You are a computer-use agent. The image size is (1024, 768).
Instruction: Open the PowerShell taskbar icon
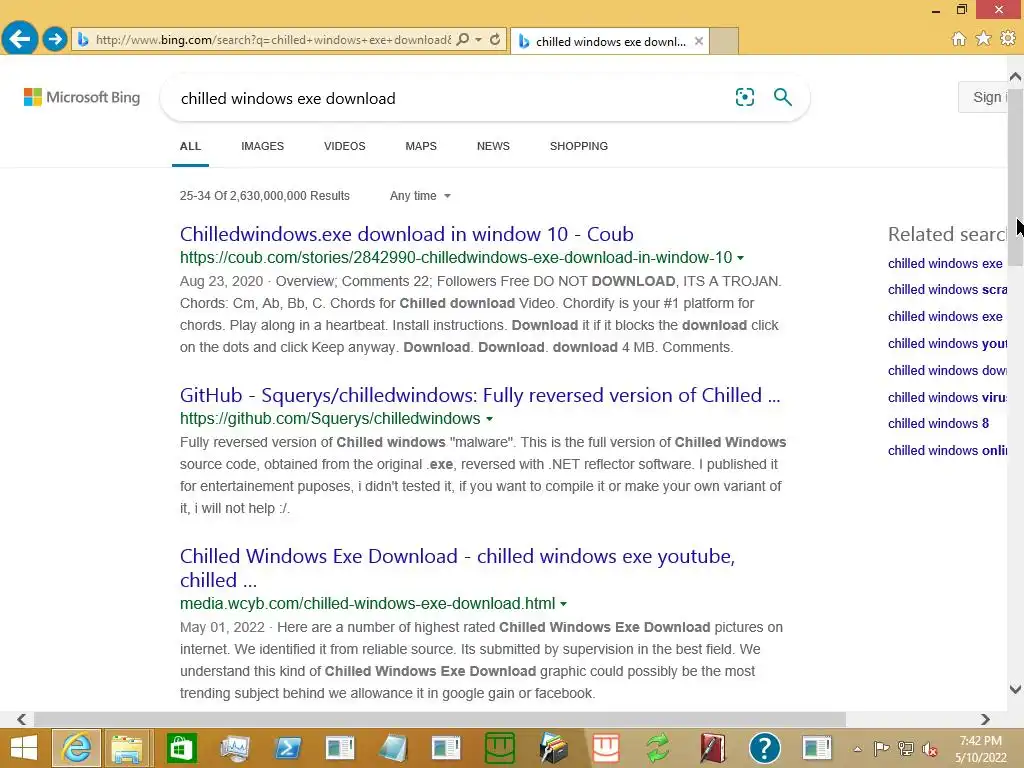coord(288,748)
